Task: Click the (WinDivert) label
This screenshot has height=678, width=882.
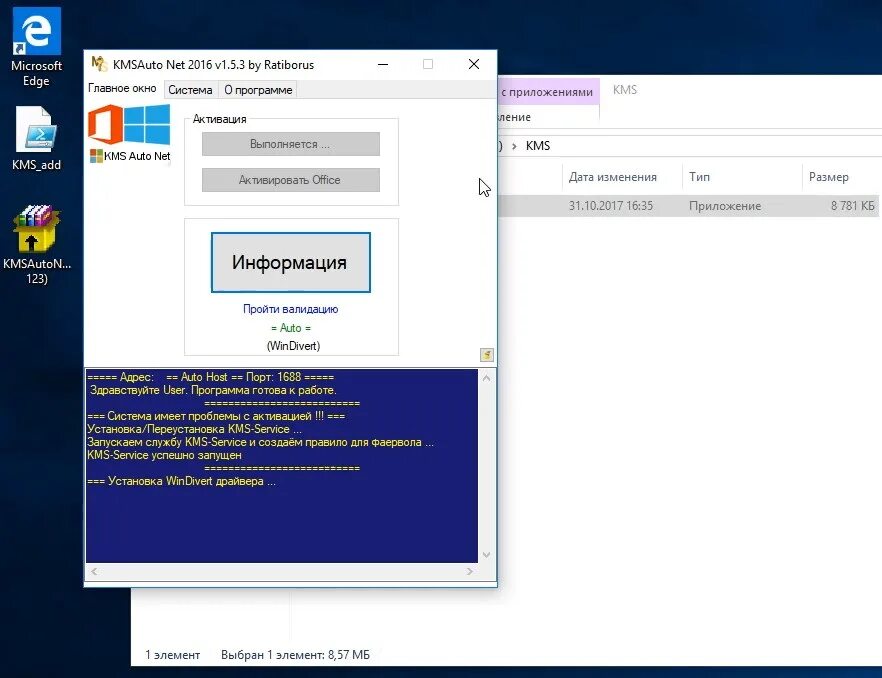Action: 293,346
